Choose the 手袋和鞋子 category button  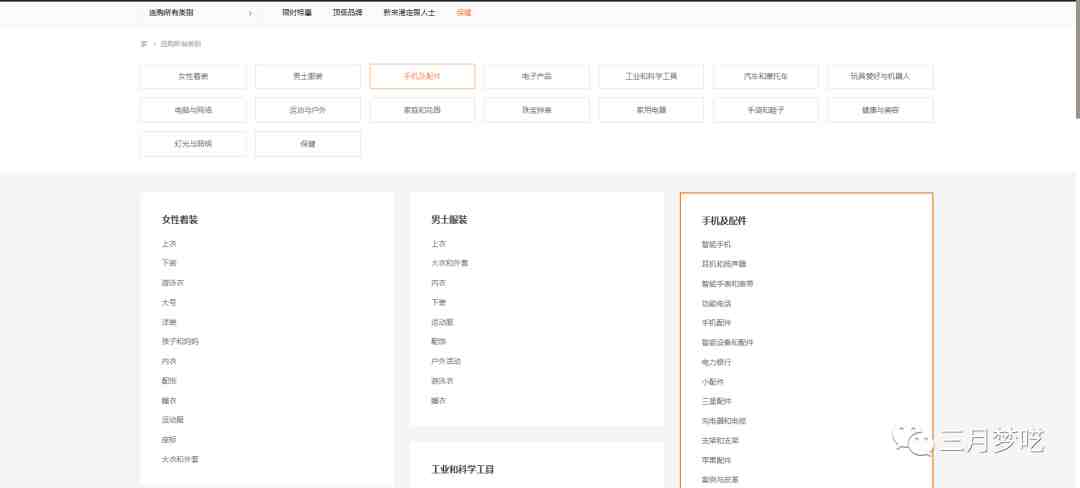point(766,110)
